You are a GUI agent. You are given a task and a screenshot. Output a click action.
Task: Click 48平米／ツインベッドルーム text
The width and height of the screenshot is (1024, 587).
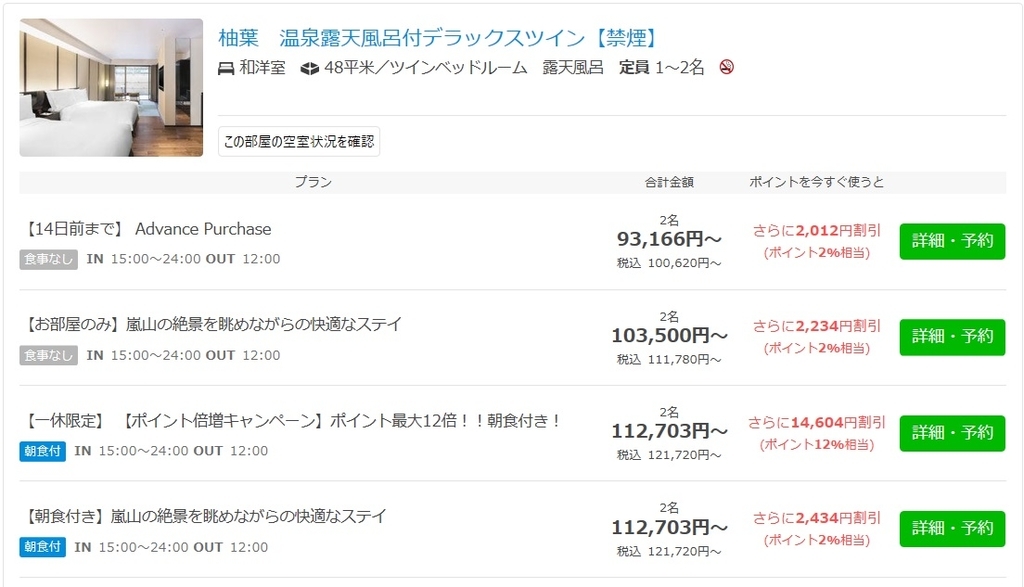click(425, 67)
